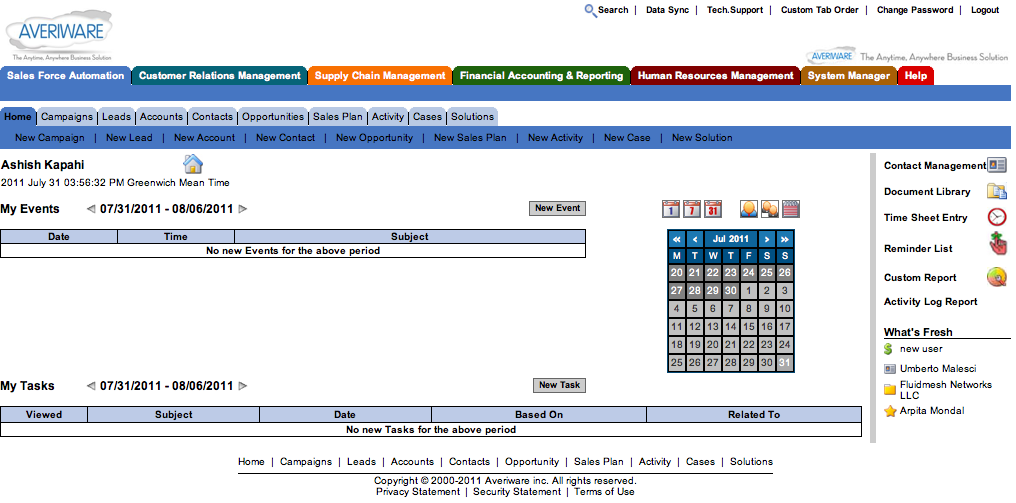Jump forward one year in mini calendar

click(785, 239)
